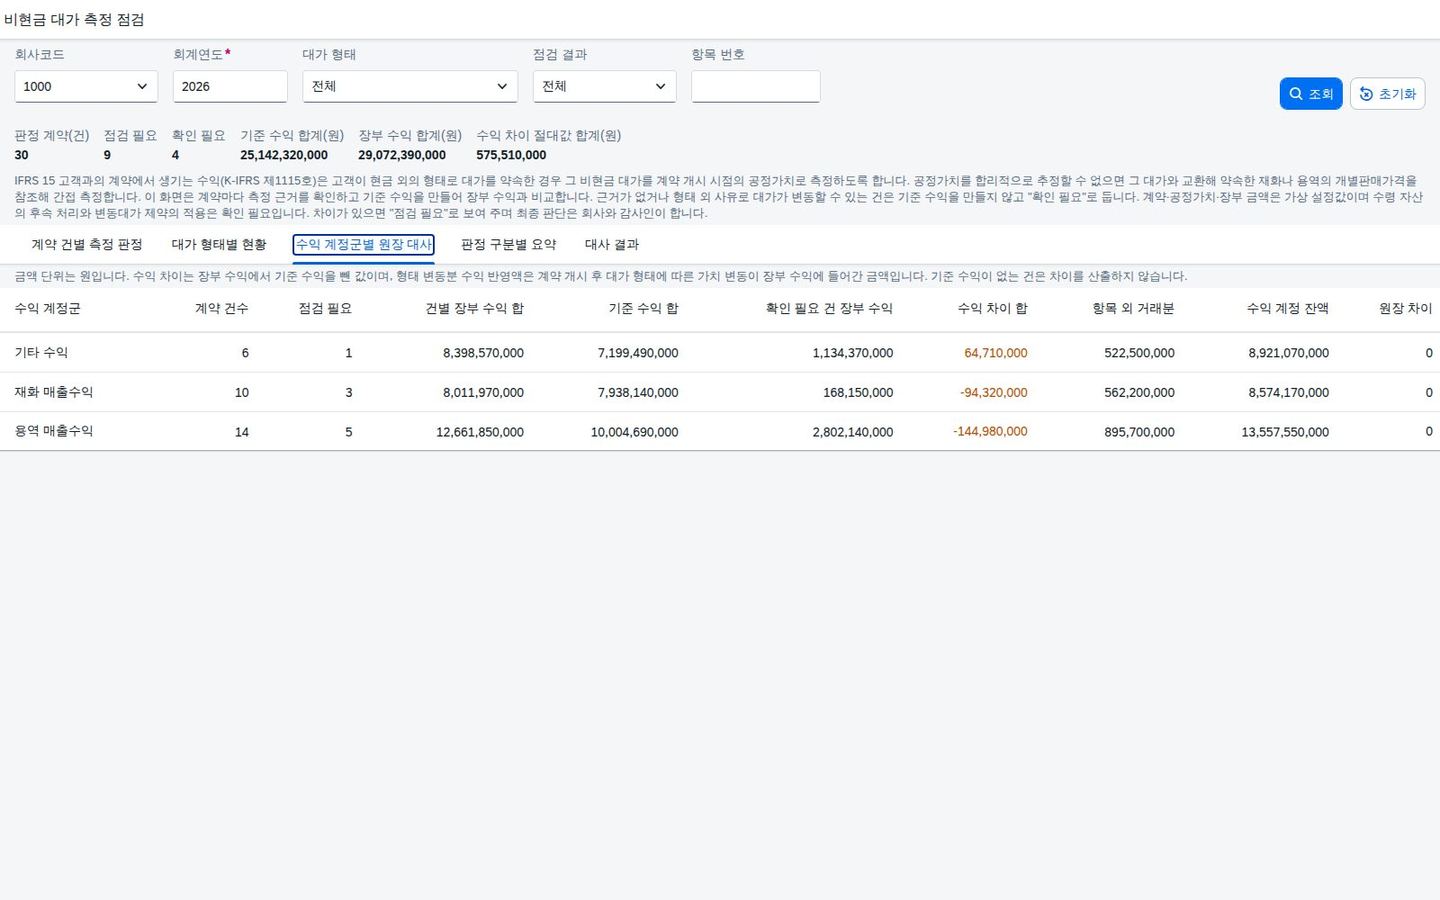Click the 수익 계정 잔액 column header
1440x900 pixels.
[1287, 309]
